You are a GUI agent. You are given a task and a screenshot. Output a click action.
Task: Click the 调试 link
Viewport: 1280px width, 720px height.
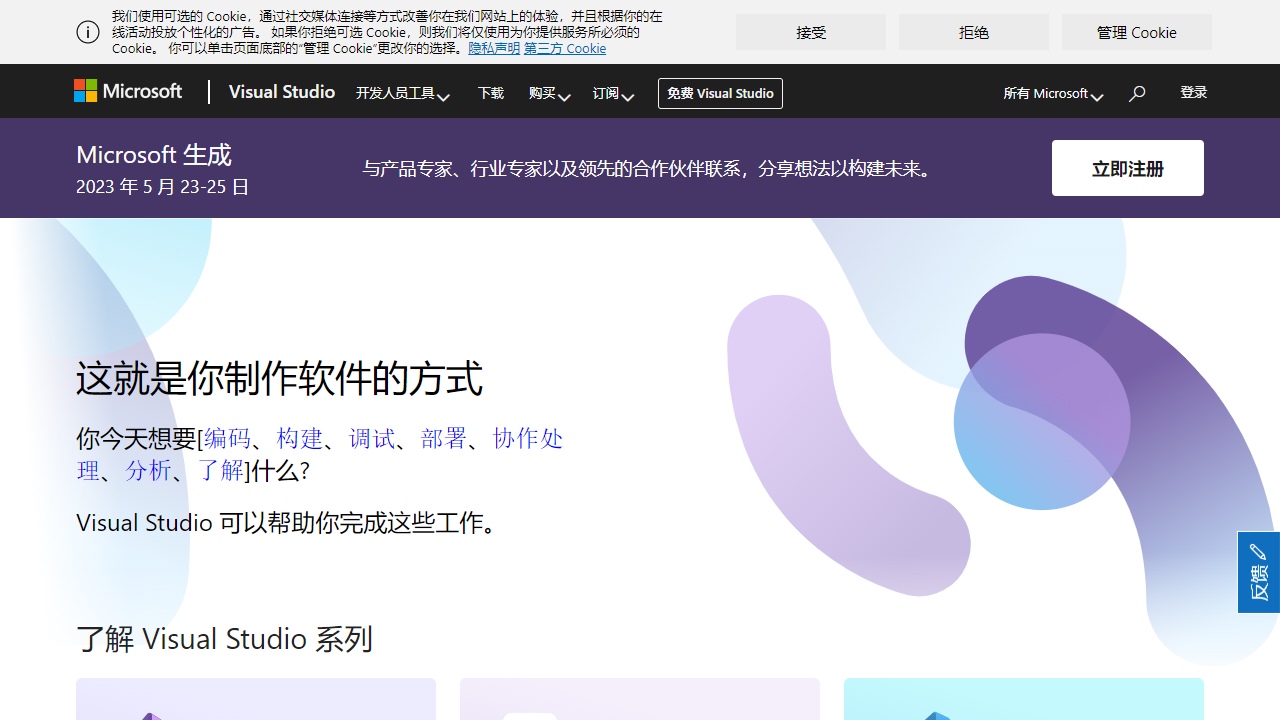coord(372,438)
